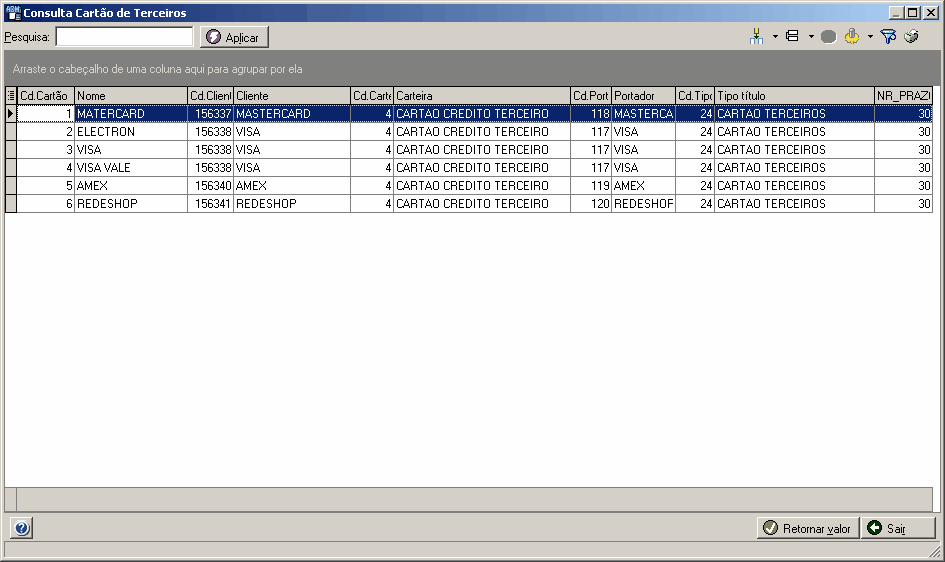Click the application icon in title bar
Image resolution: width=945 pixels, height=562 pixels.
coord(13,13)
